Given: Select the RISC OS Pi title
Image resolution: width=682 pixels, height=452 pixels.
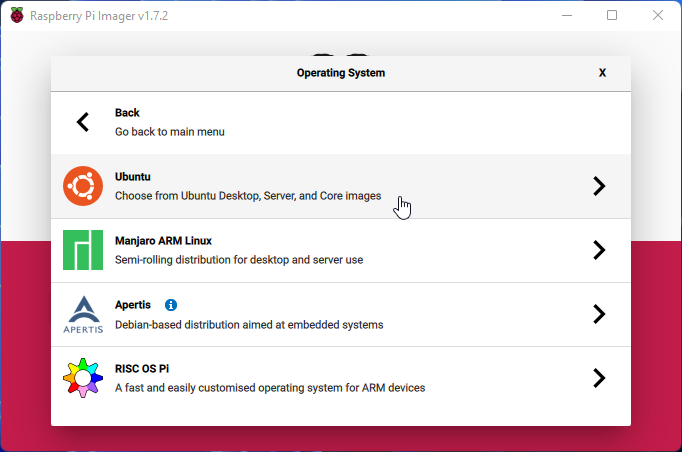Looking at the screenshot, I should tap(142, 368).
